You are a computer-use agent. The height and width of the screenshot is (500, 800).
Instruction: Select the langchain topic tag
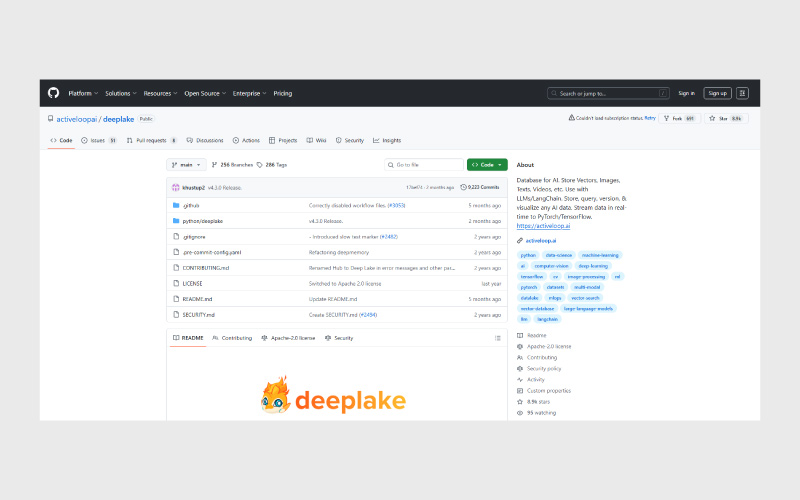click(547, 319)
